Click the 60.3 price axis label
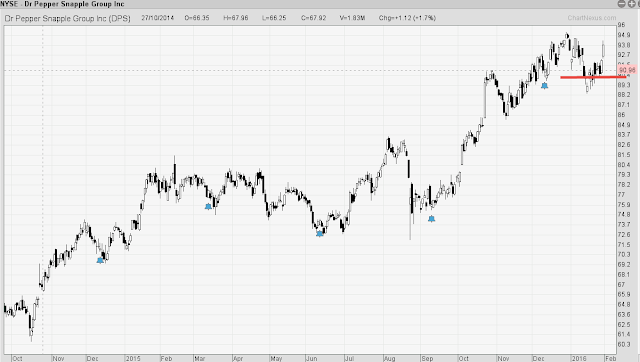Screen dimensions: 640x362 [624, 344]
